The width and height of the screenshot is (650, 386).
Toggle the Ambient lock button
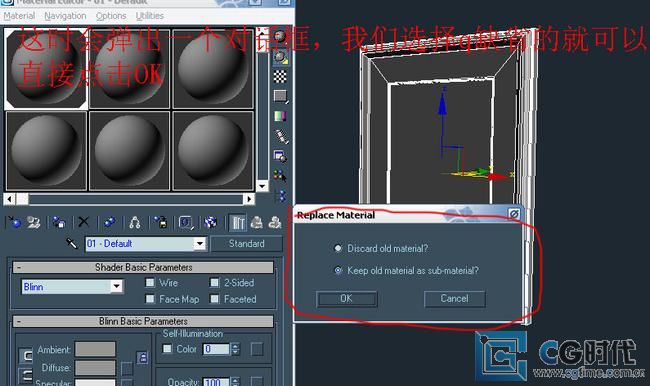coord(26,355)
